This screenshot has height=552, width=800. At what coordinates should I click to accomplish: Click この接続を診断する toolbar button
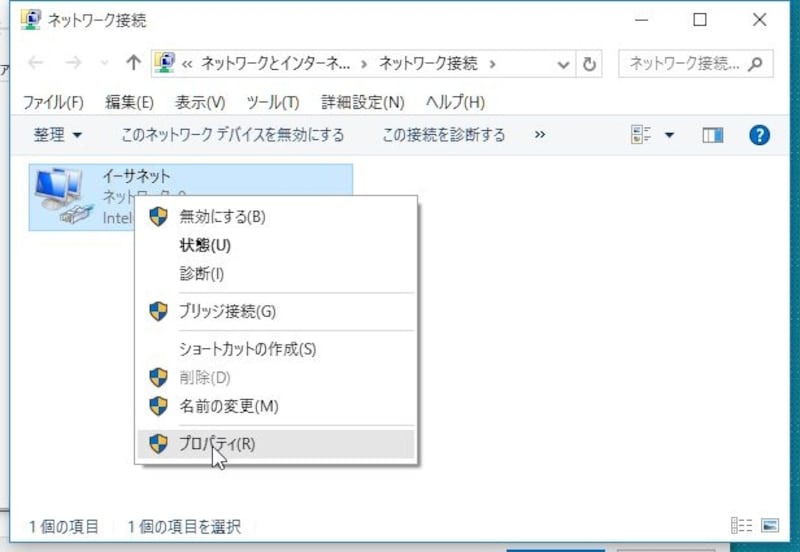(444, 135)
